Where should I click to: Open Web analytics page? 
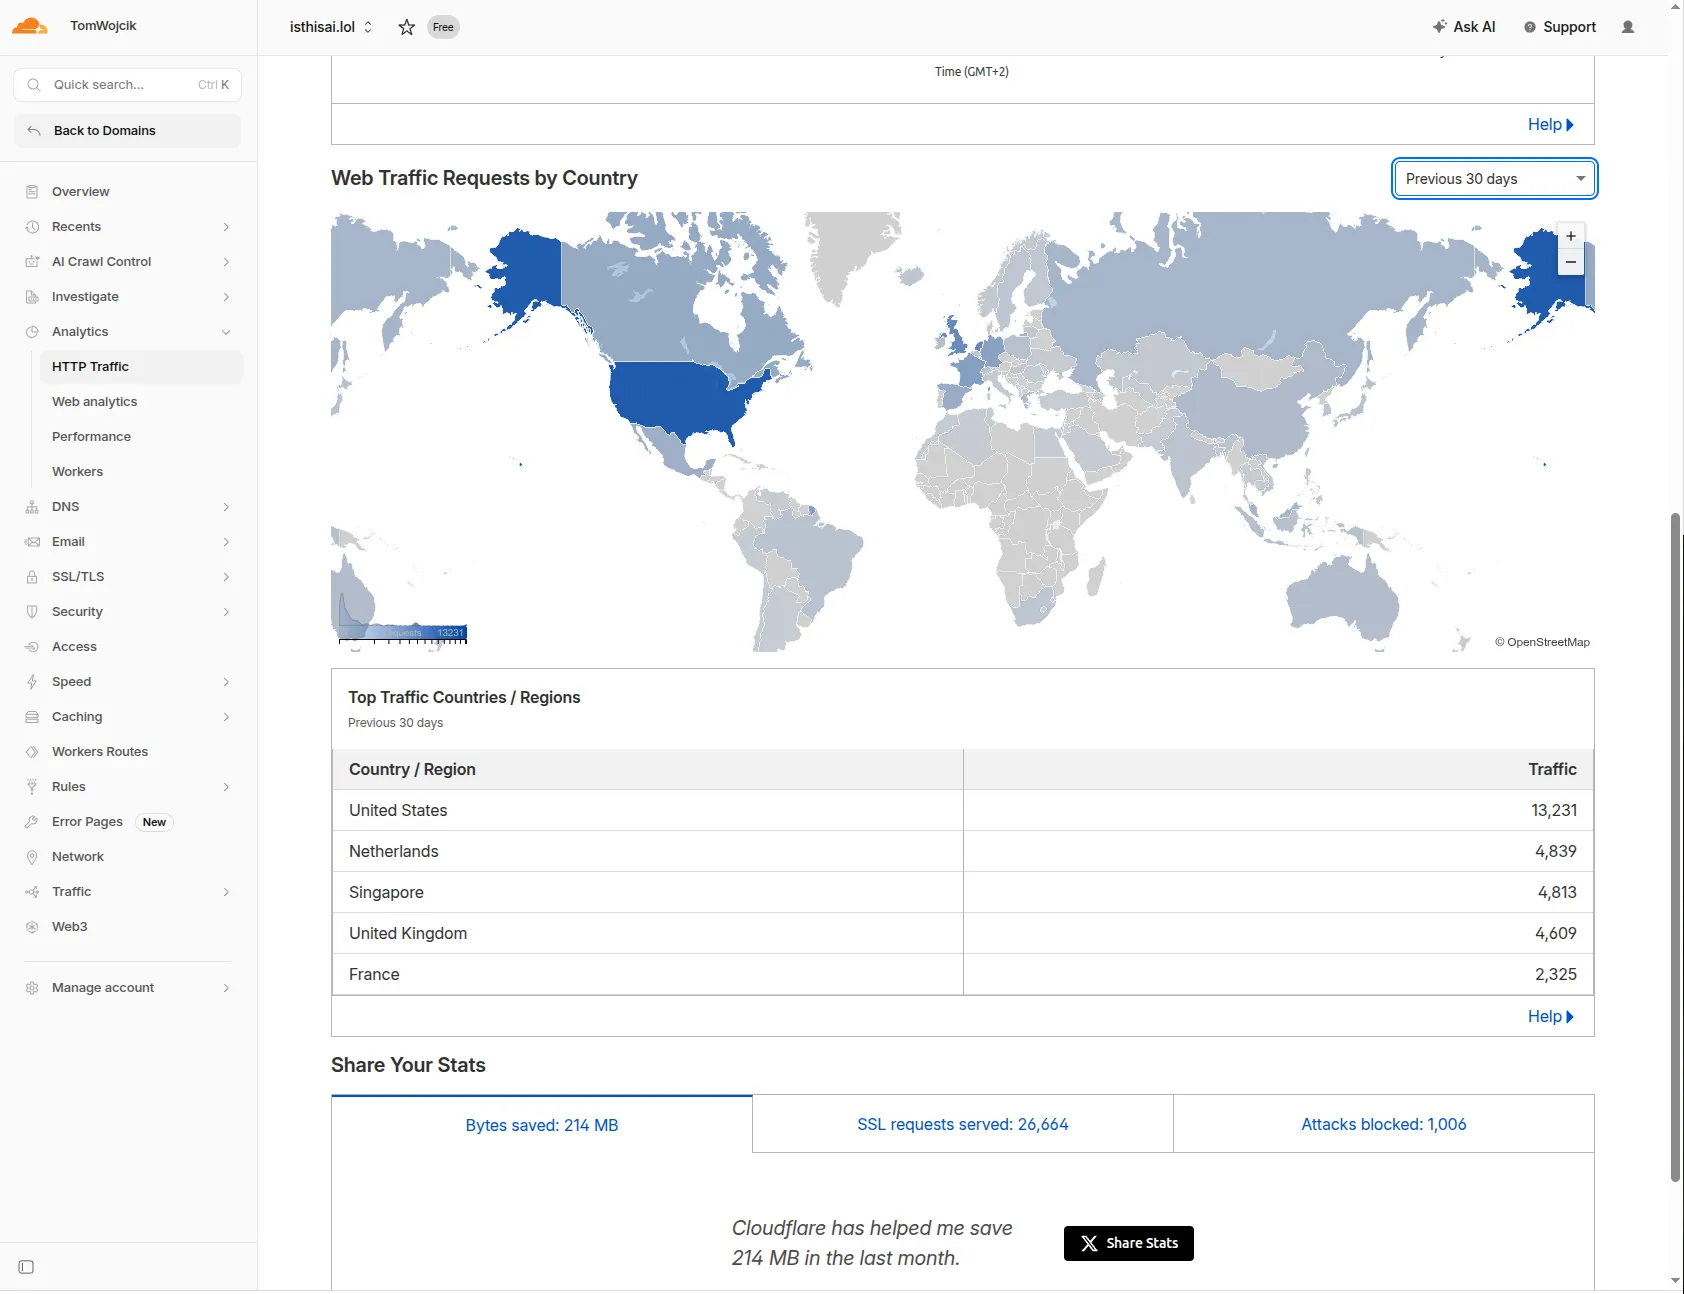click(x=141, y=402)
